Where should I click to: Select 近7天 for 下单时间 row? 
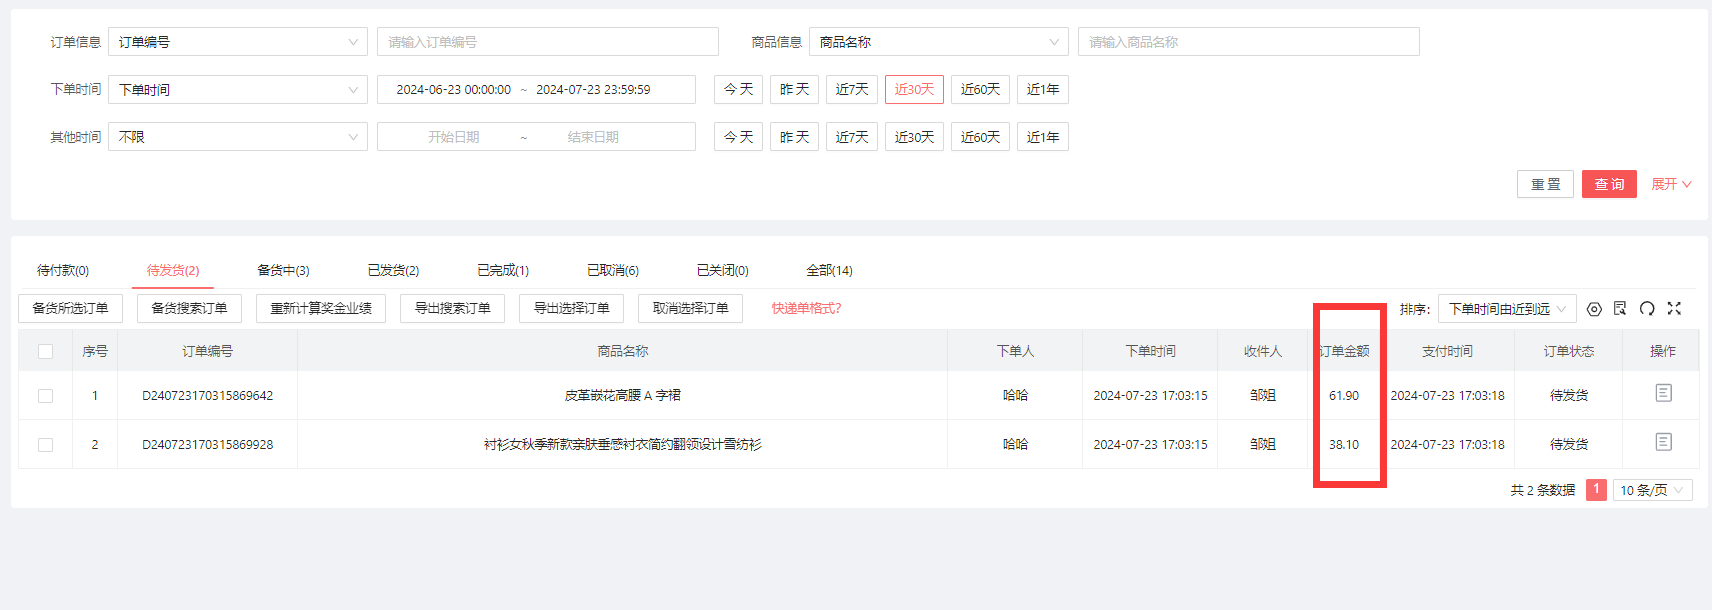tap(851, 89)
